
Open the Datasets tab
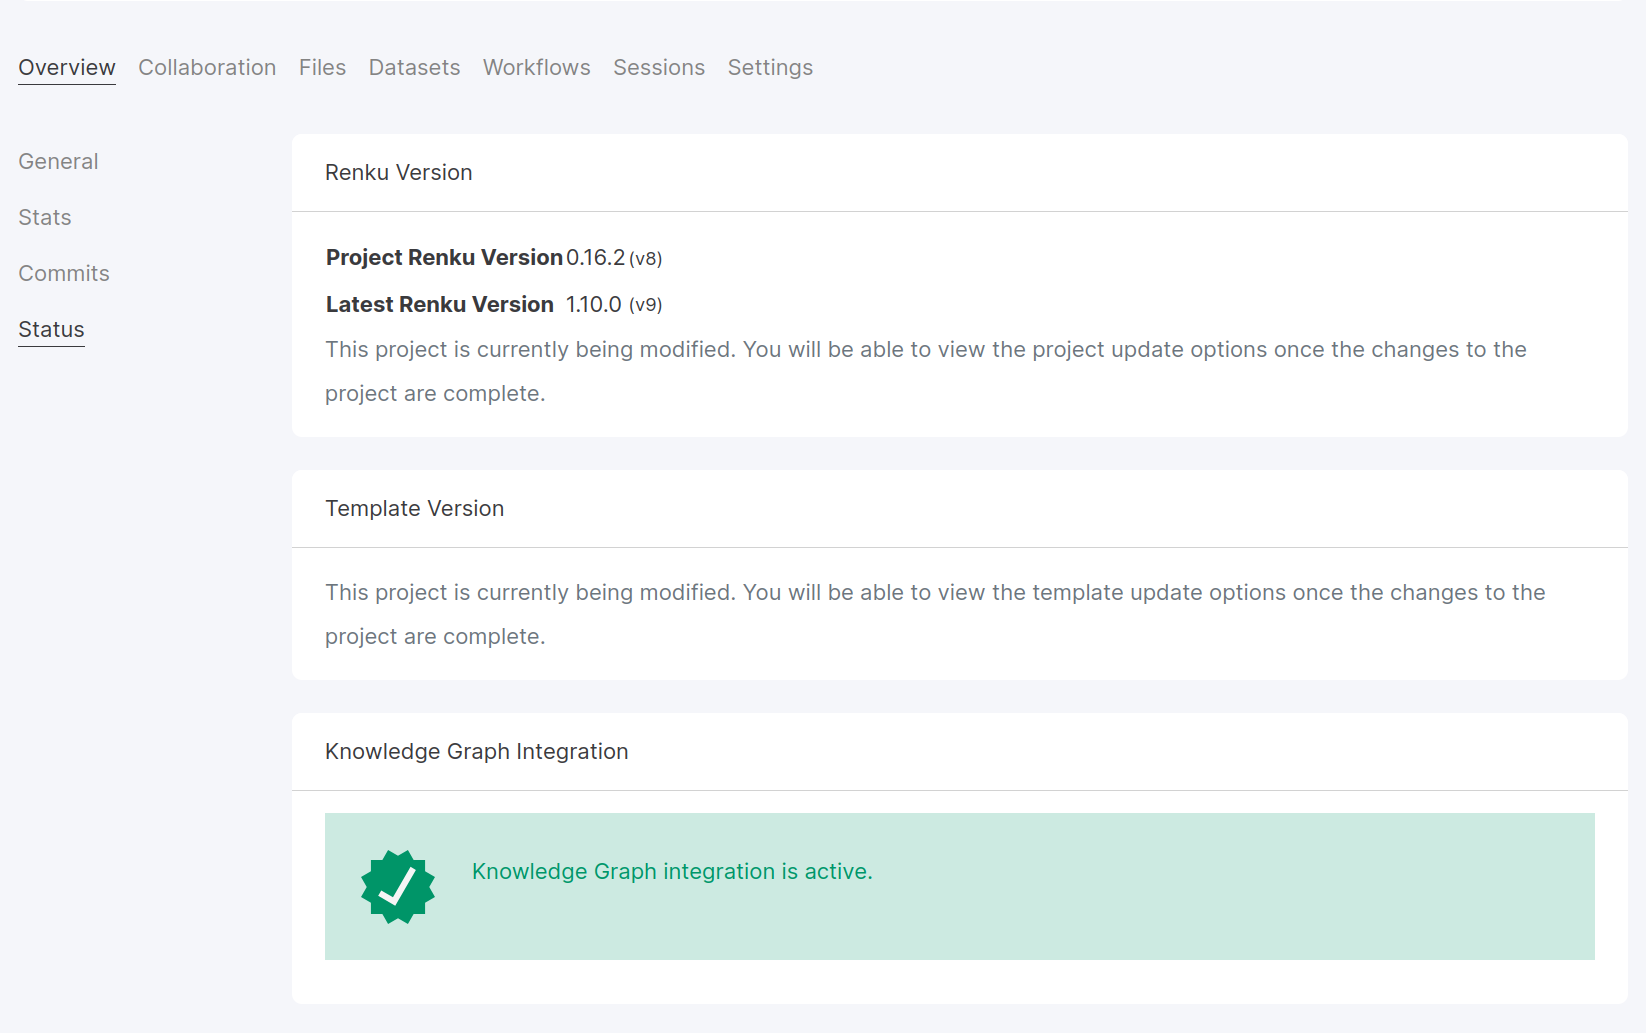tap(414, 67)
